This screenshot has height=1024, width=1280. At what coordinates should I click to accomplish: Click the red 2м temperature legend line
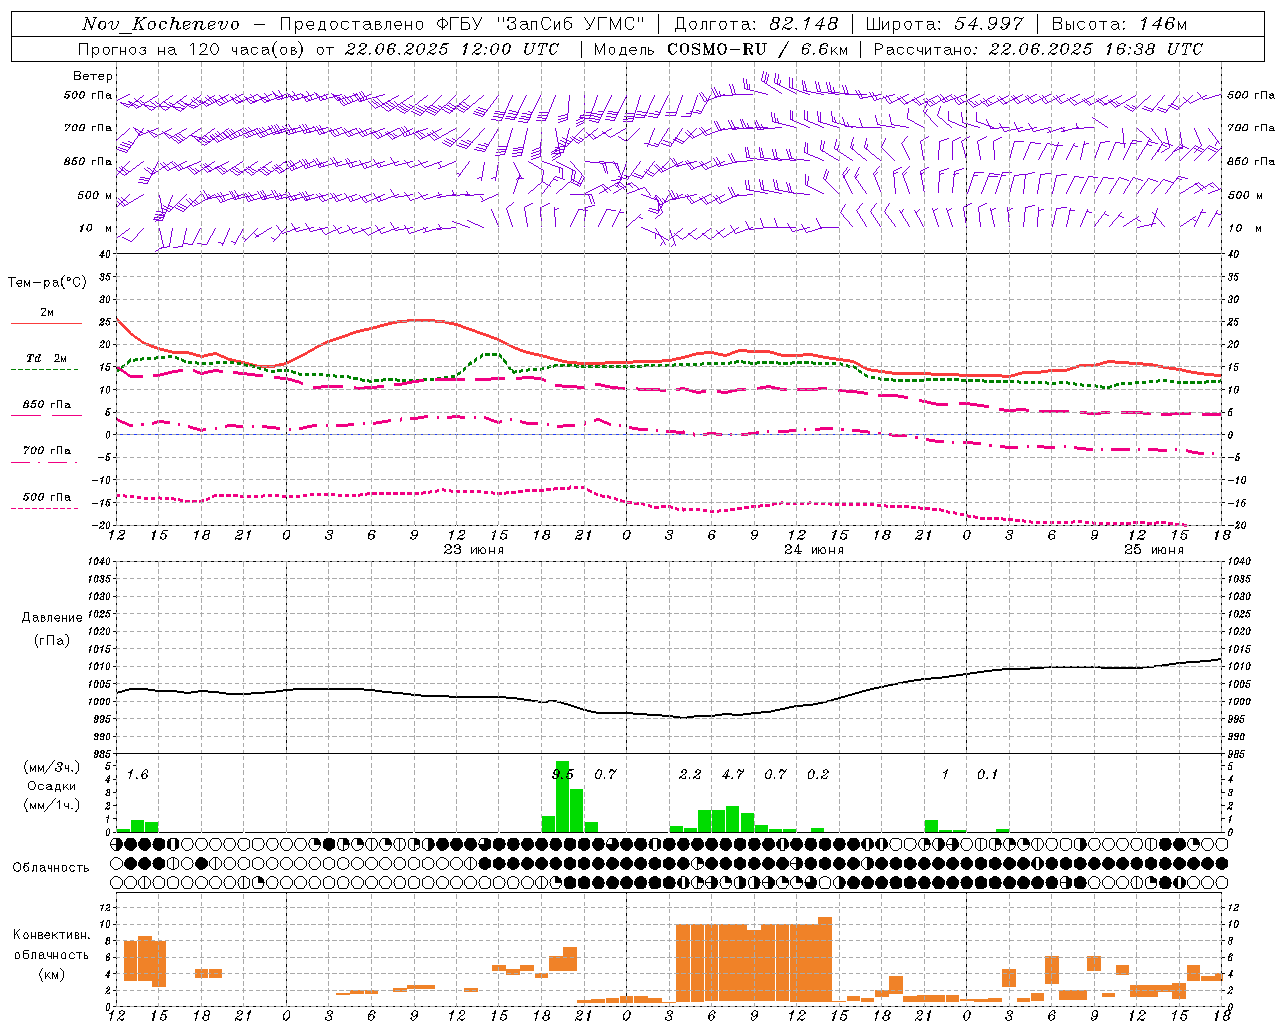46,323
